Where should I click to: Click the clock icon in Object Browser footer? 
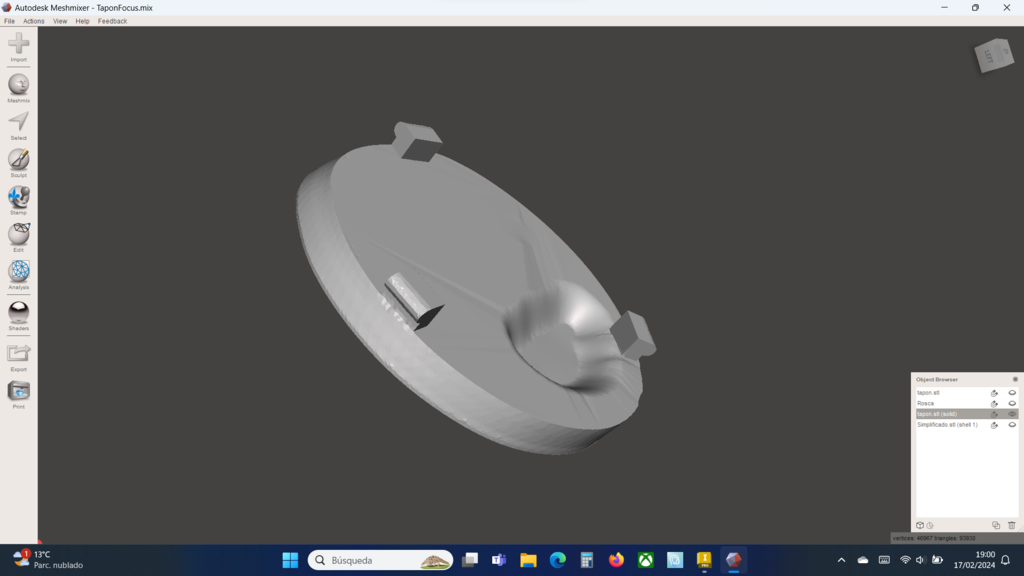[930, 525]
